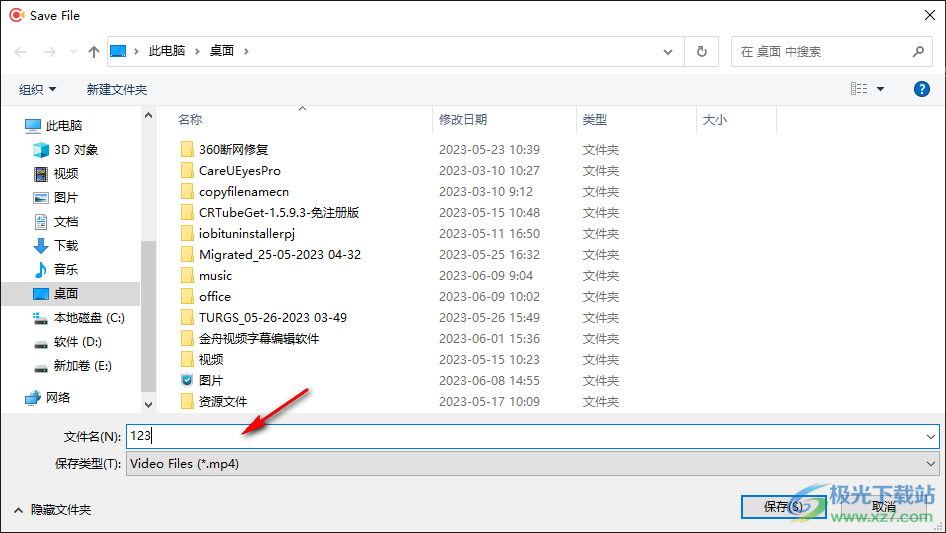Select 网络 in the sidebar

[58, 397]
